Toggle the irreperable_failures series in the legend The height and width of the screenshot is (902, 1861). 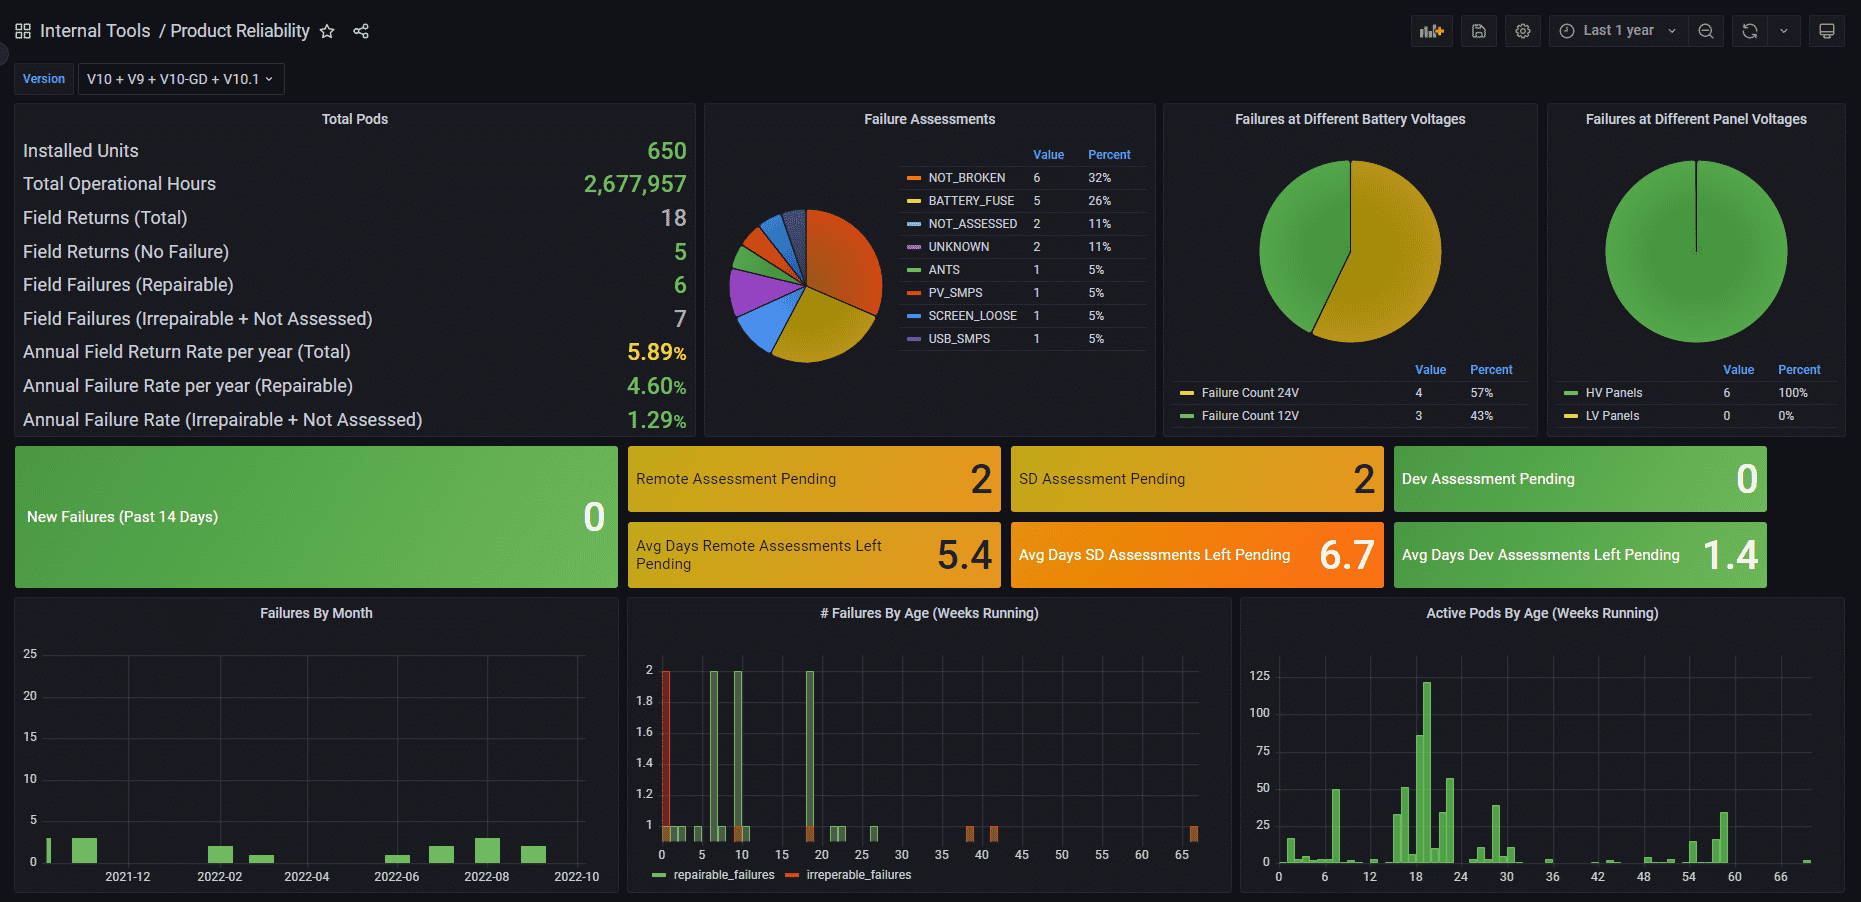tap(858, 875)
